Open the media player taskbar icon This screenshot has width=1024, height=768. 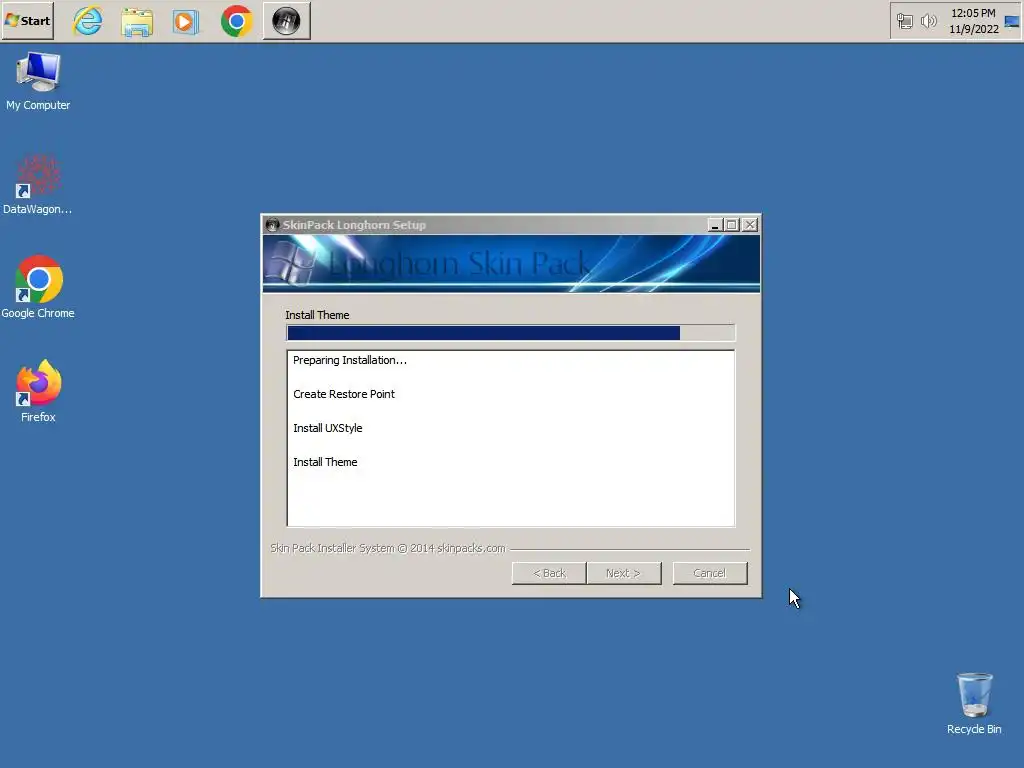(186, 22)
